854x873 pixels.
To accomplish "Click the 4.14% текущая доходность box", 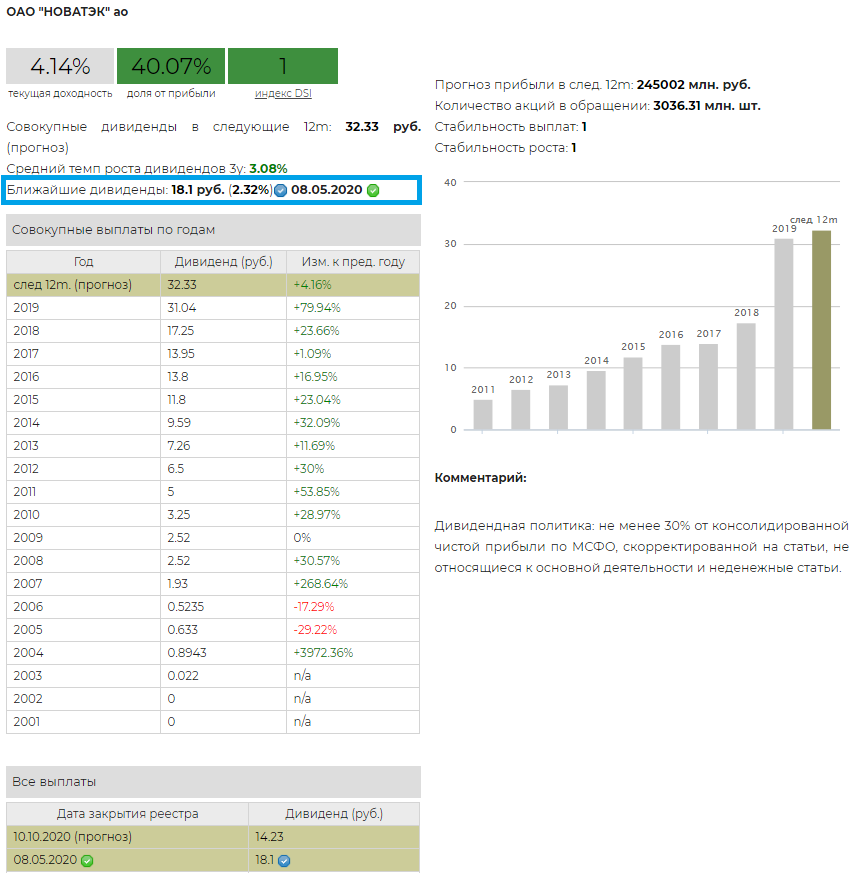I will click(60, 66).
